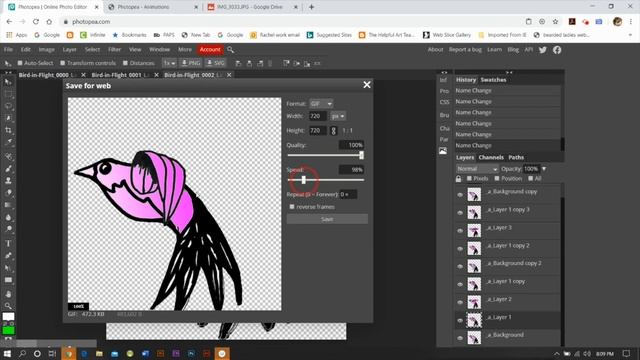
Task: Select the Rectangle shape tool
Action: pyautogui.click(x=8, y=280)
